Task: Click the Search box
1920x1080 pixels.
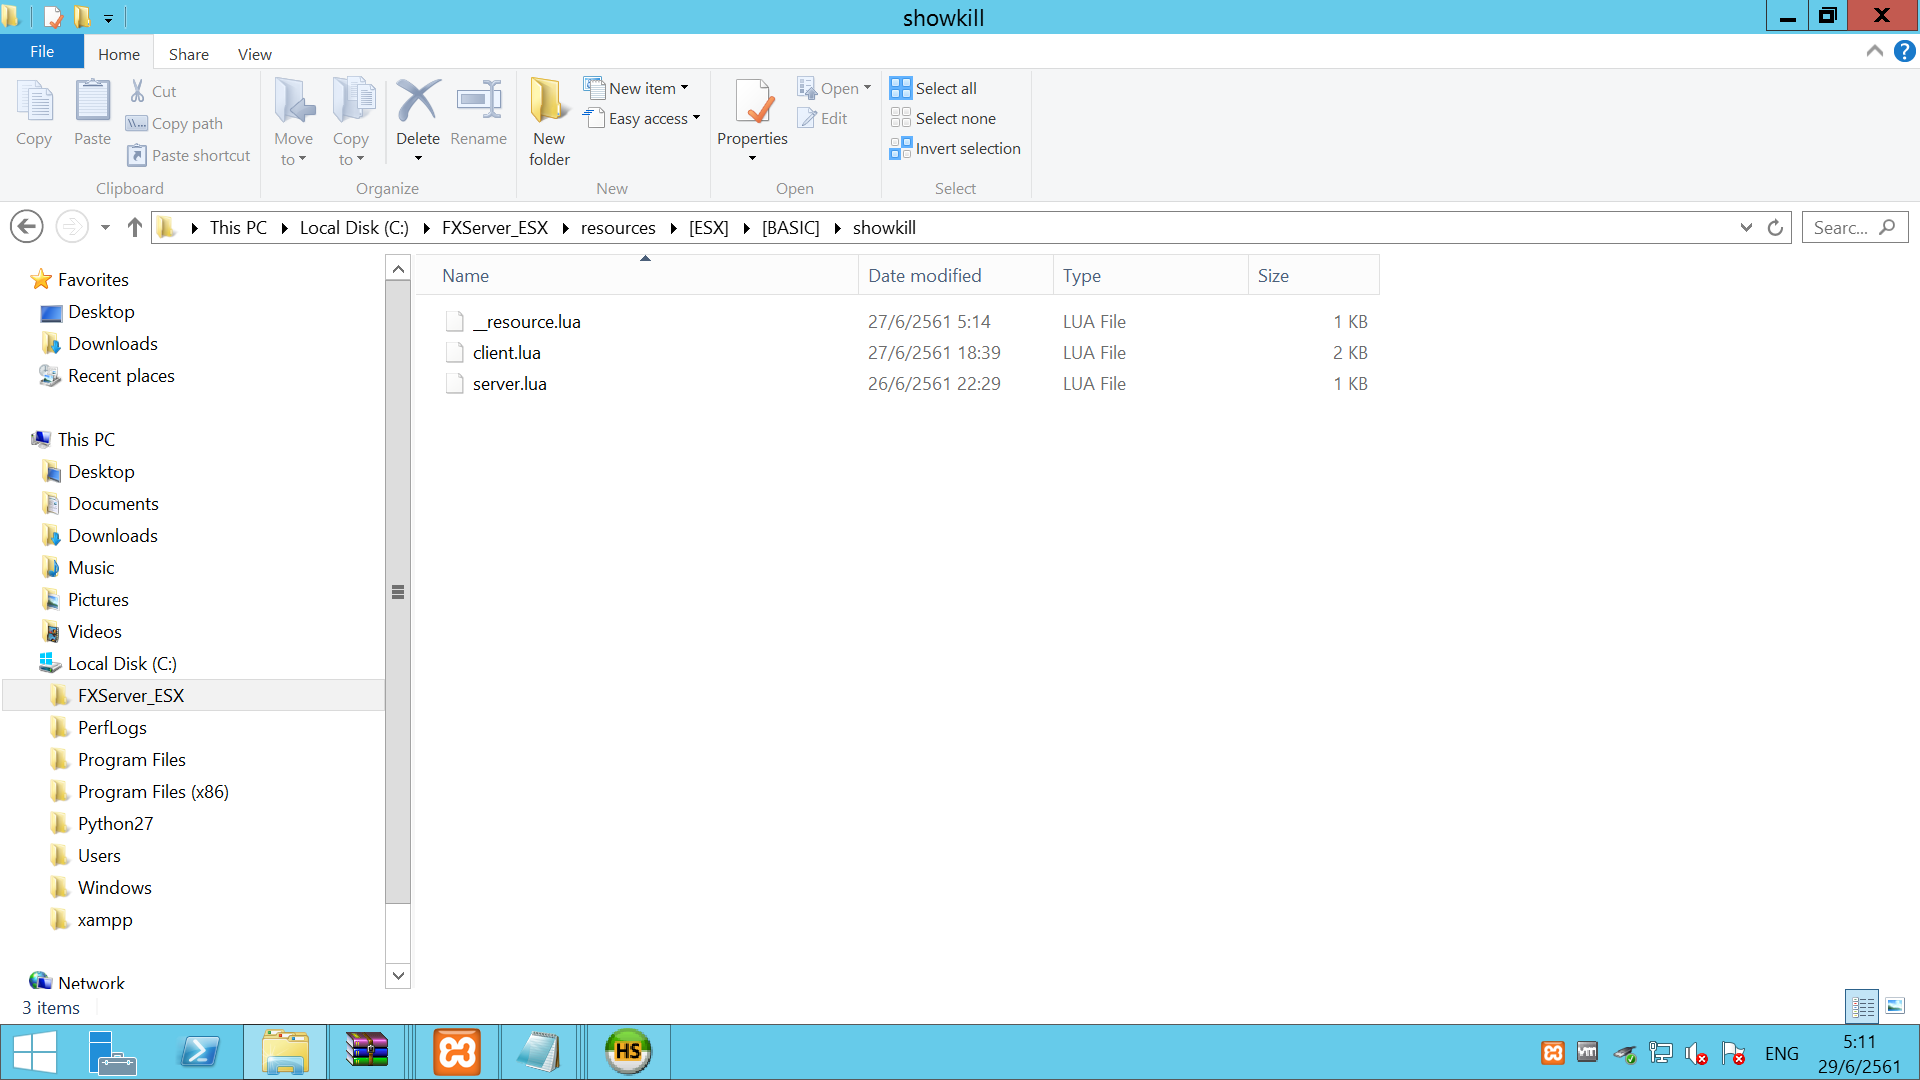Action: 1855,227
